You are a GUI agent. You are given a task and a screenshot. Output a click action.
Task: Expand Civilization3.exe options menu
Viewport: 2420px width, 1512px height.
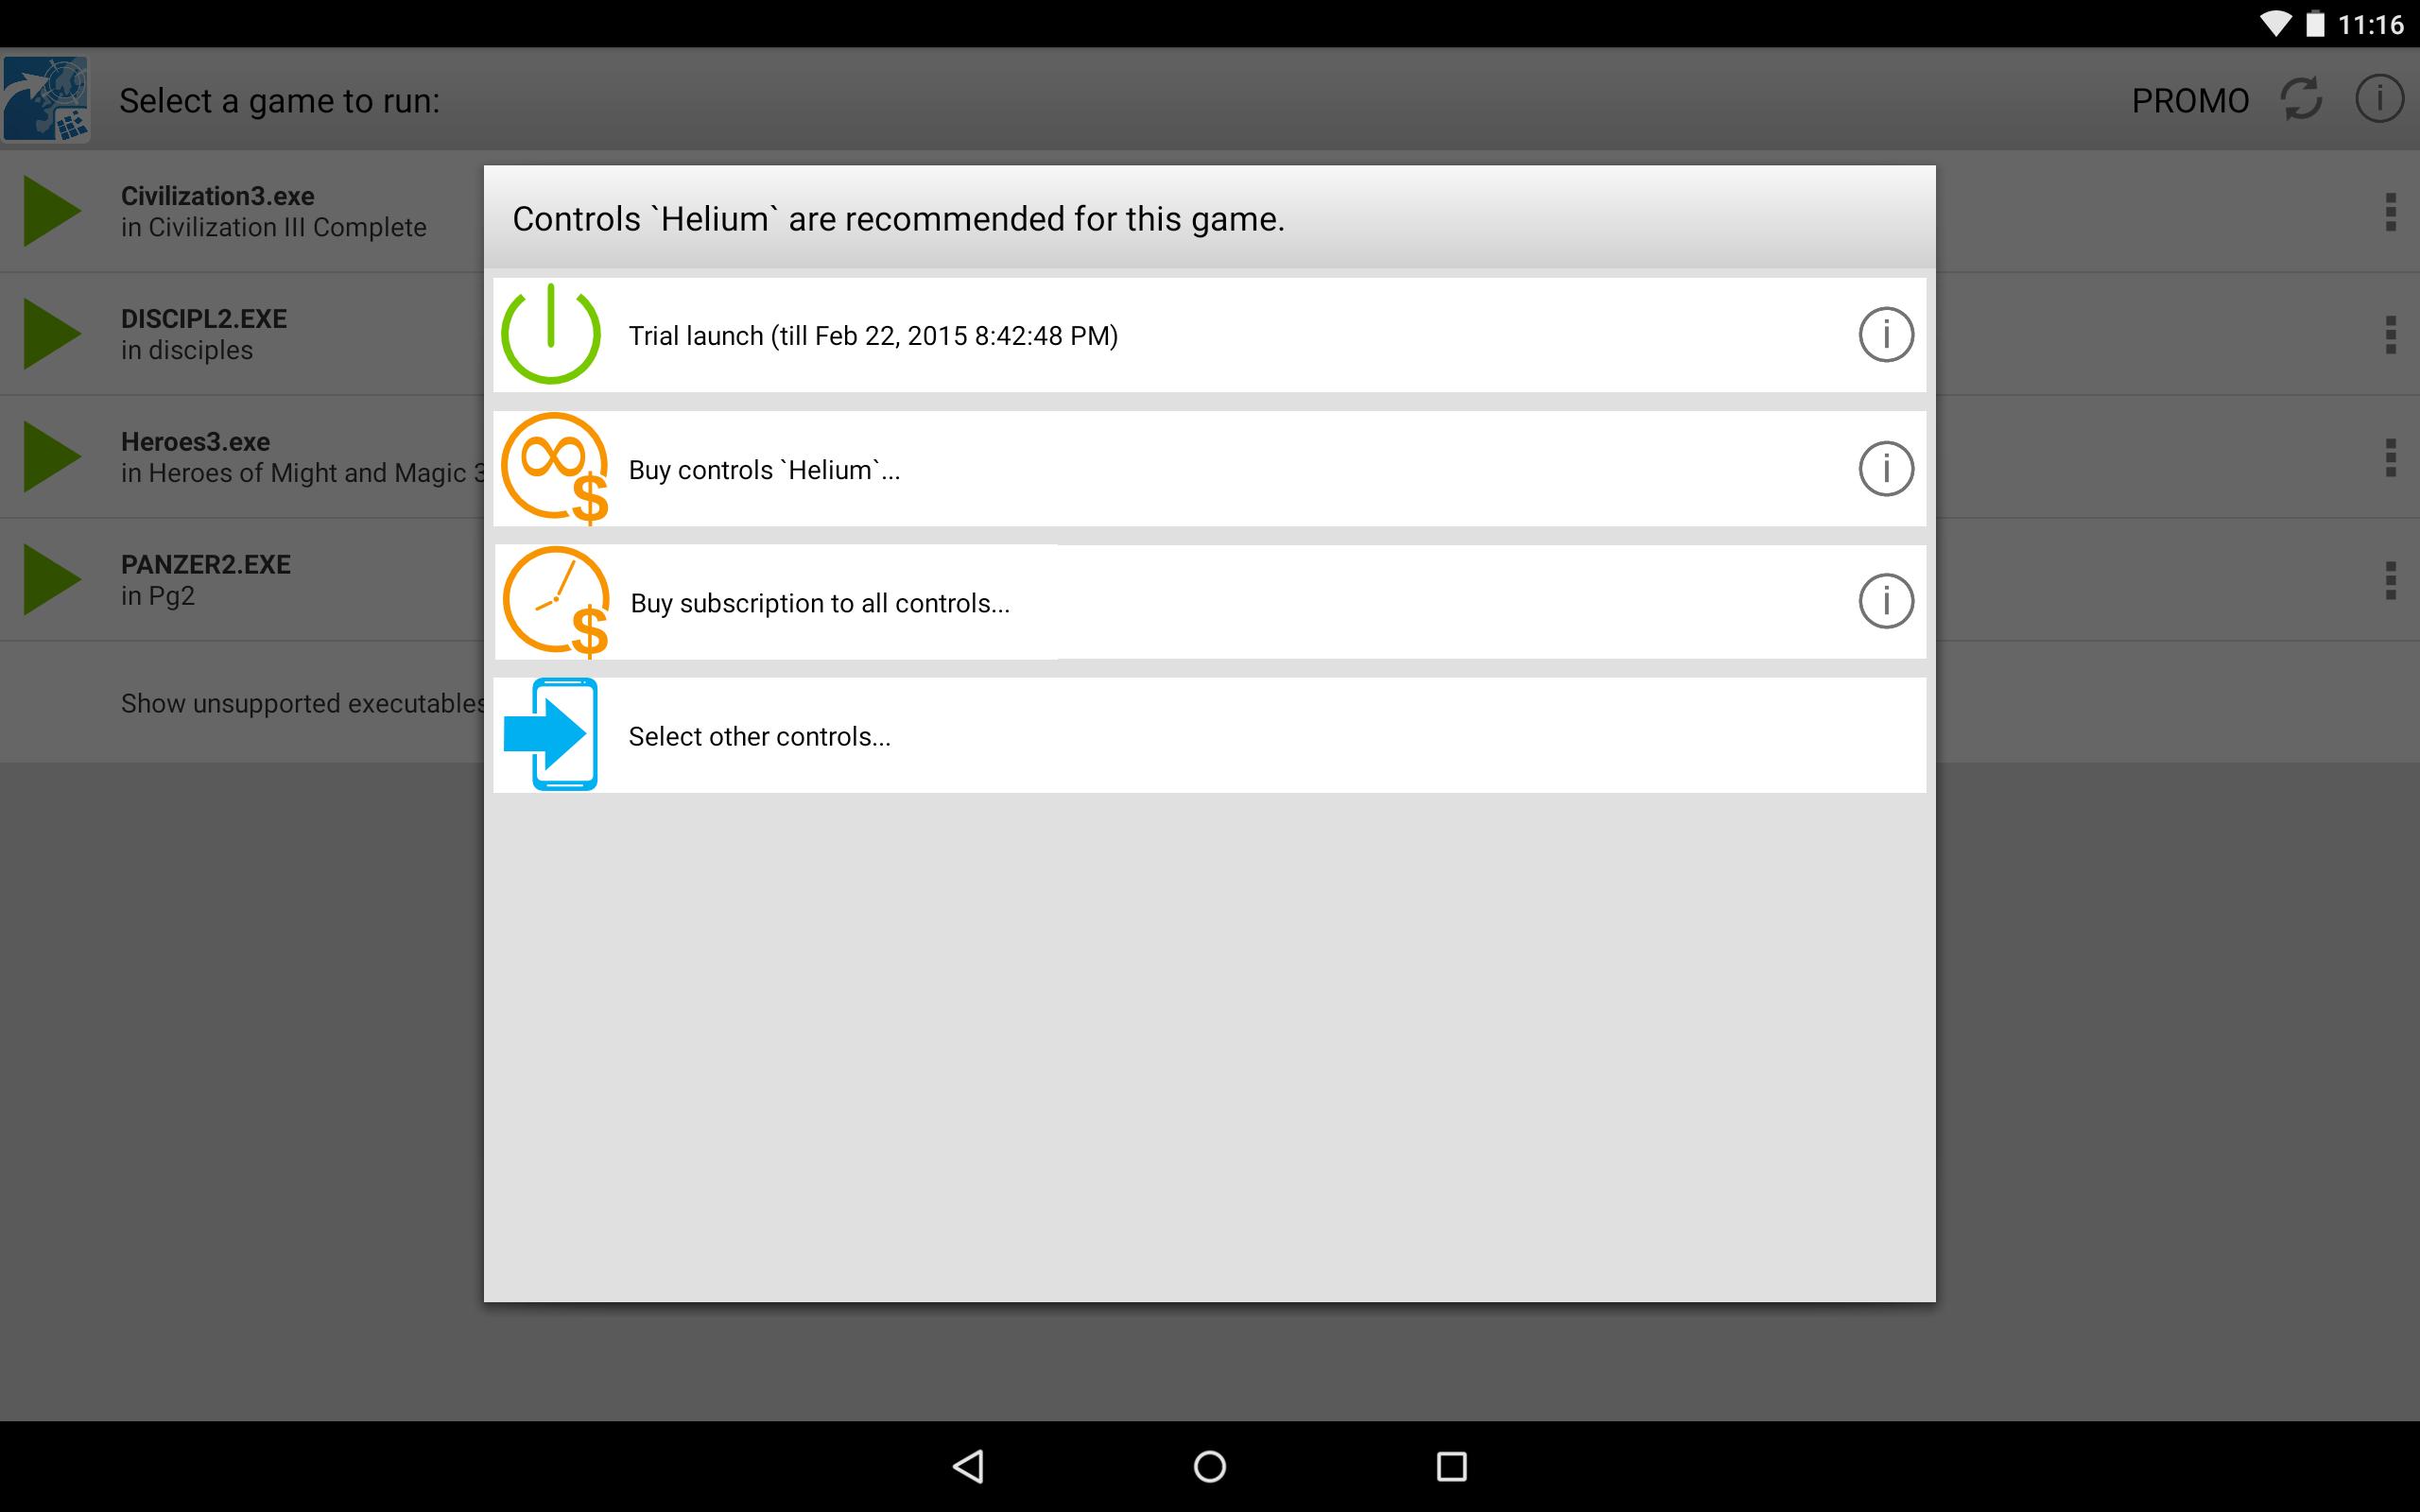(x=2391, y=211)
